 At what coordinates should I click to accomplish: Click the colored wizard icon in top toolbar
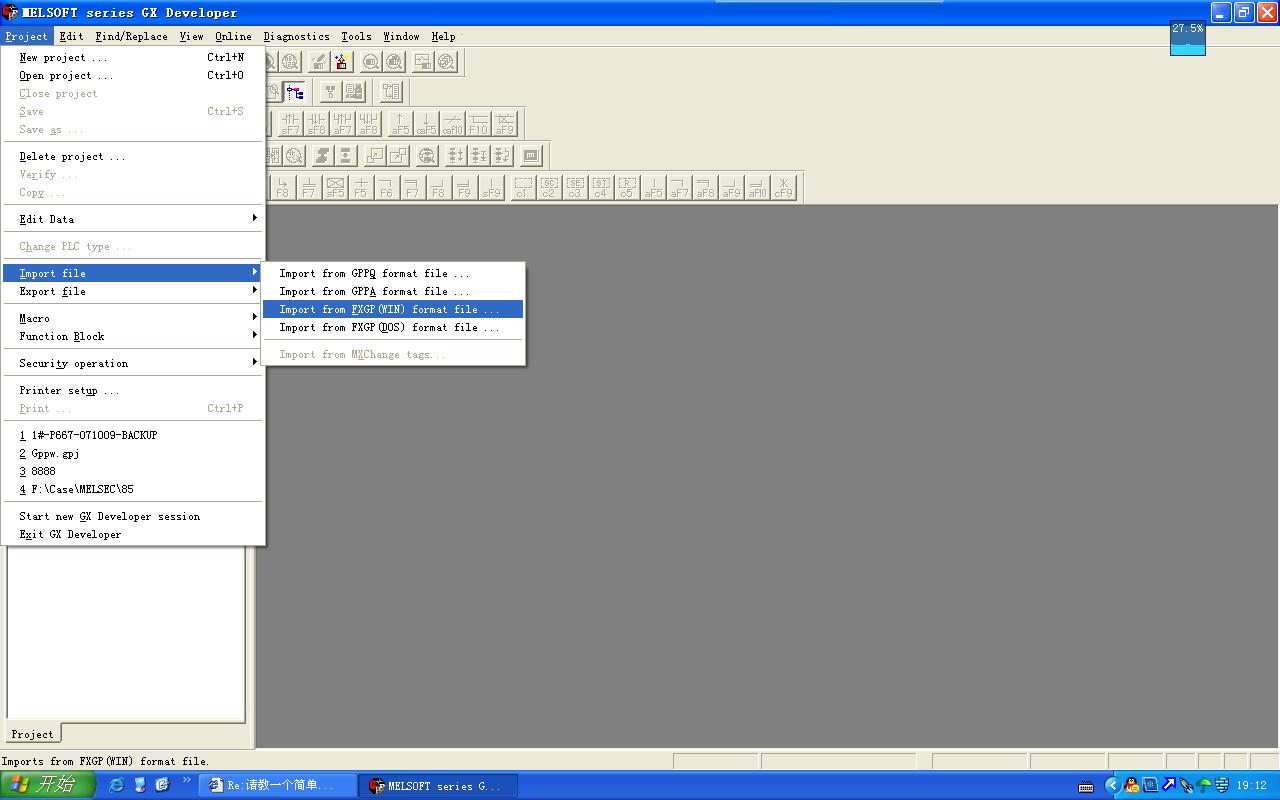[x=342, y=62]
